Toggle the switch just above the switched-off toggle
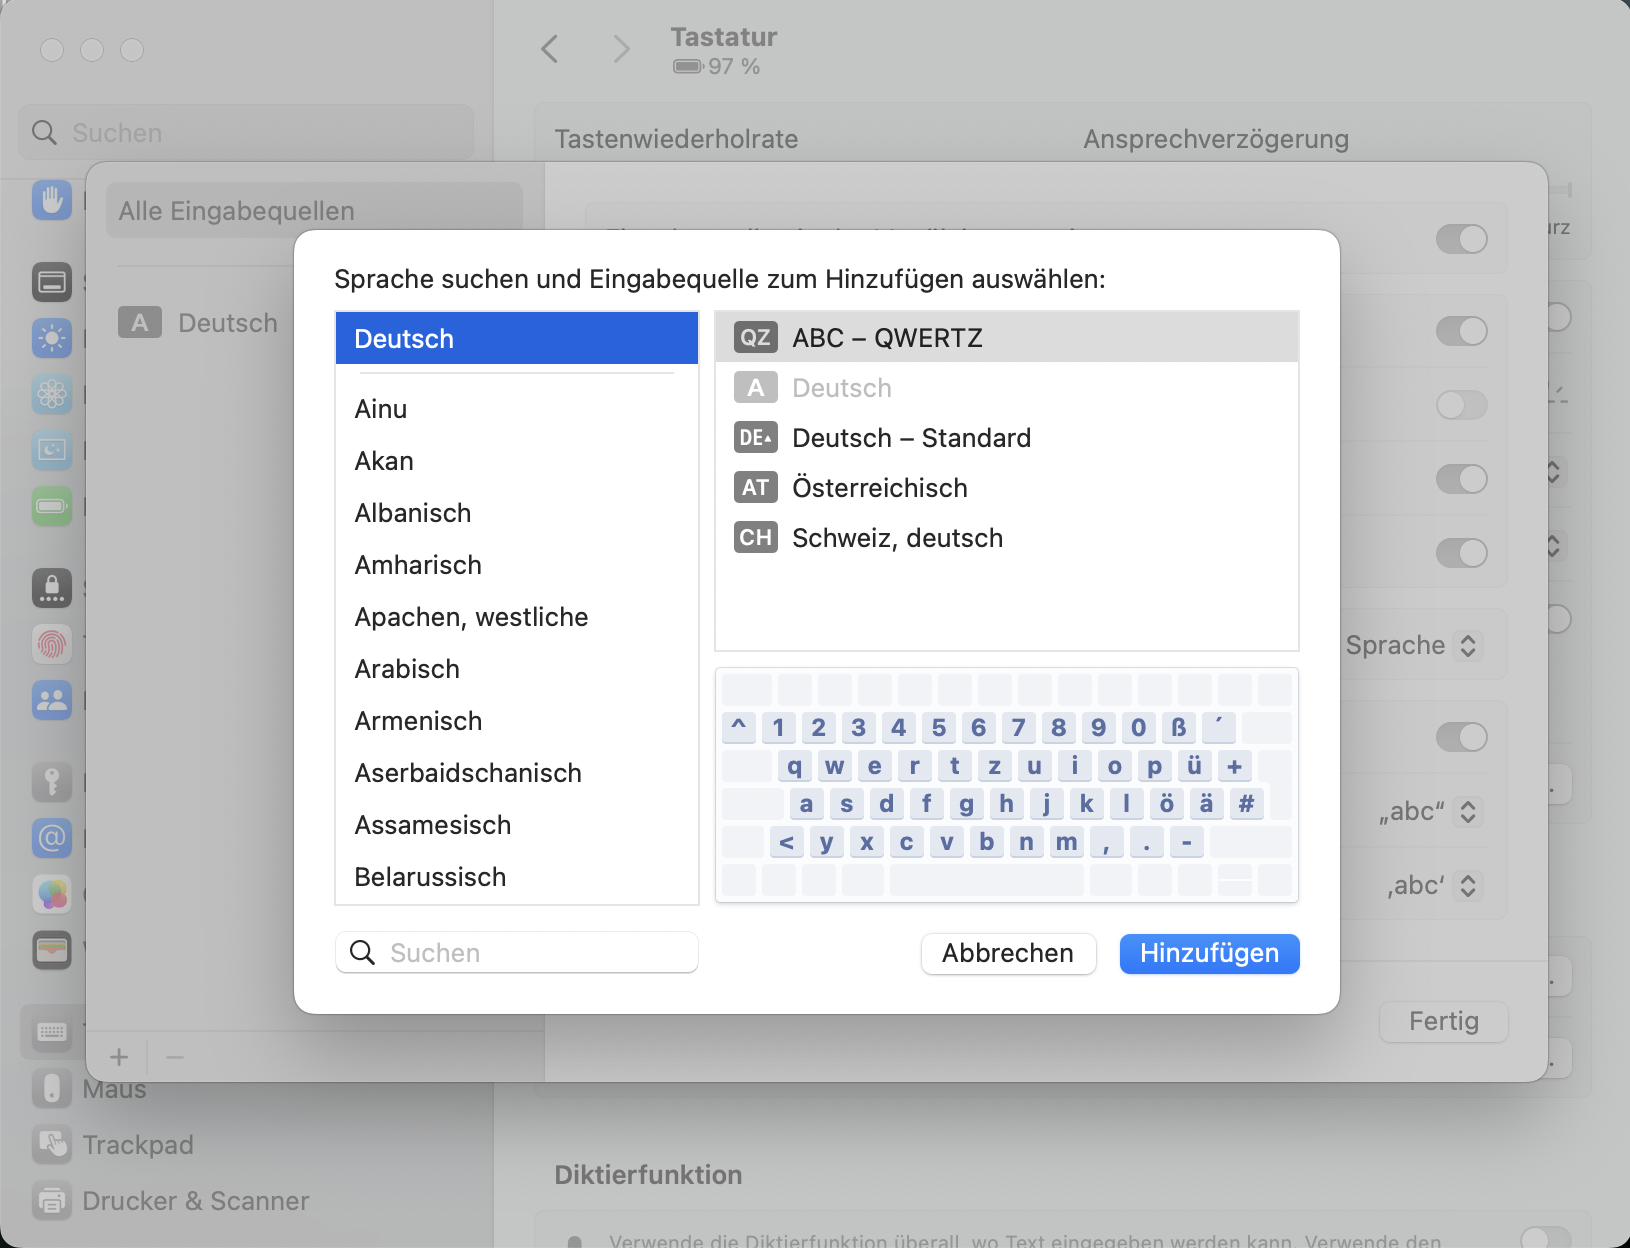This screenshot has height=1248, width=1630. click(x=1462, y=331)
